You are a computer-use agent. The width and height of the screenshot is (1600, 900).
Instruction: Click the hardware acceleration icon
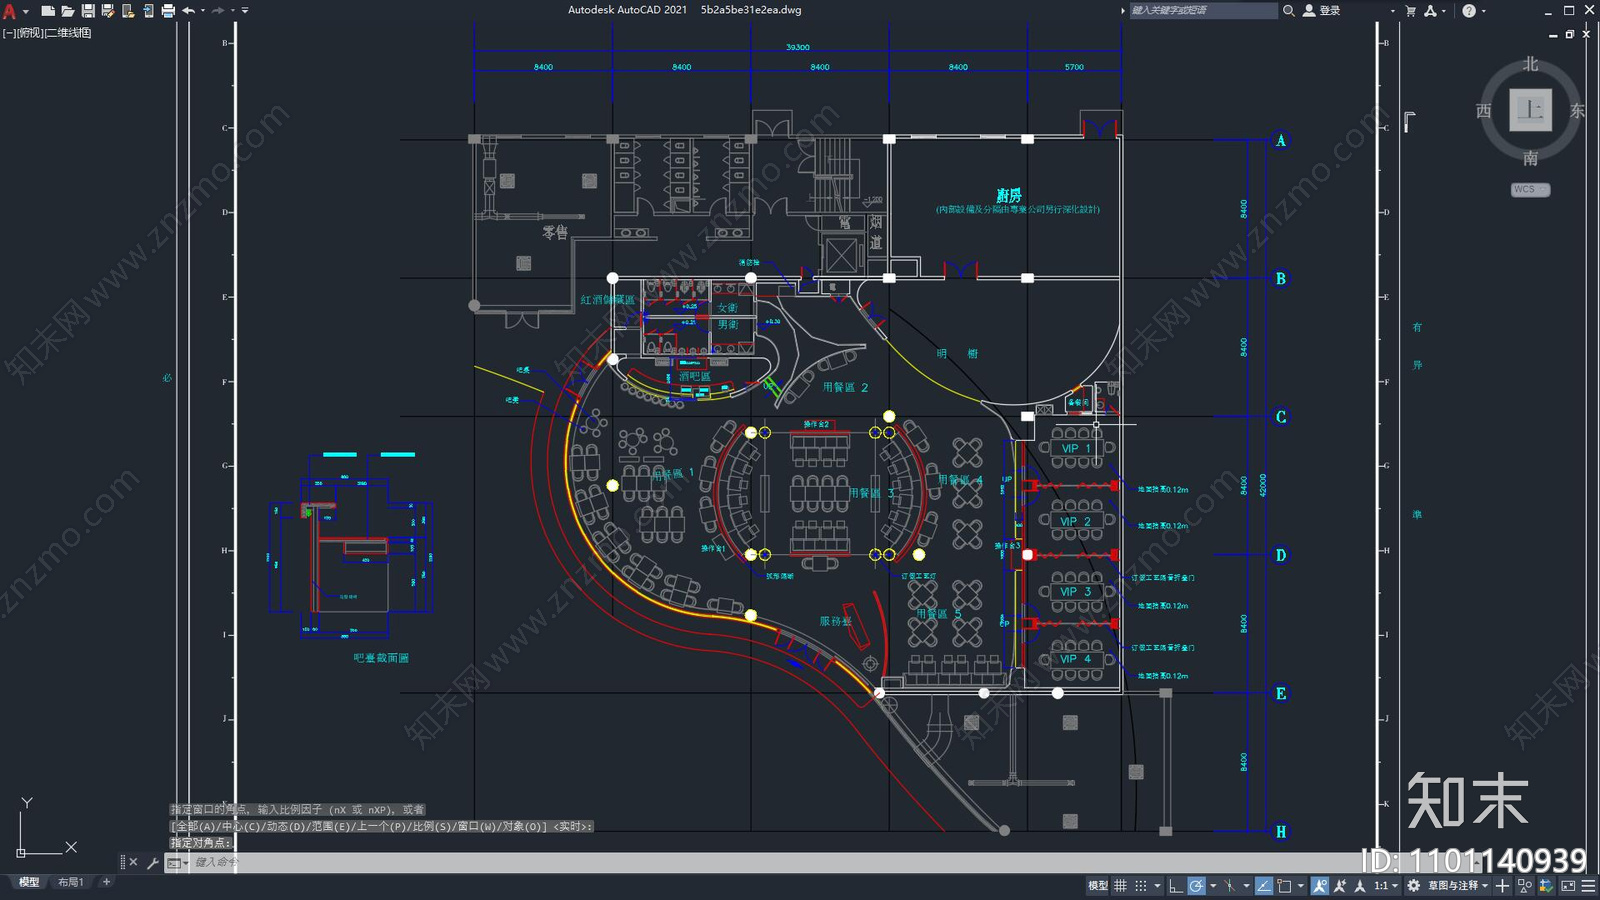tap(1546, 886)
